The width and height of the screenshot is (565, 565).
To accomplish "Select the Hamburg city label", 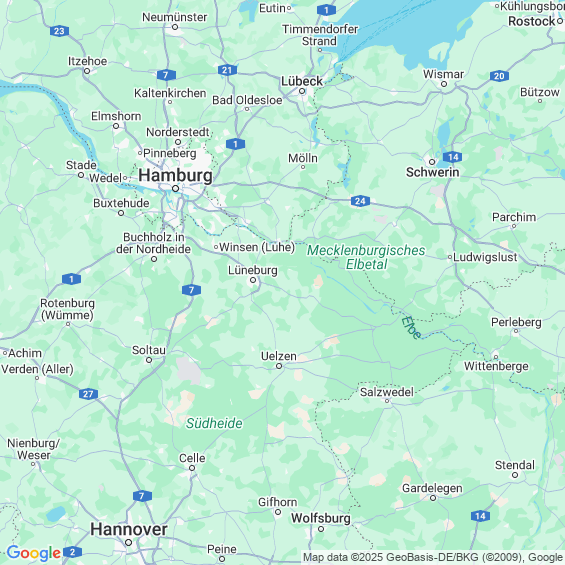I will click(x=175, y=175).
